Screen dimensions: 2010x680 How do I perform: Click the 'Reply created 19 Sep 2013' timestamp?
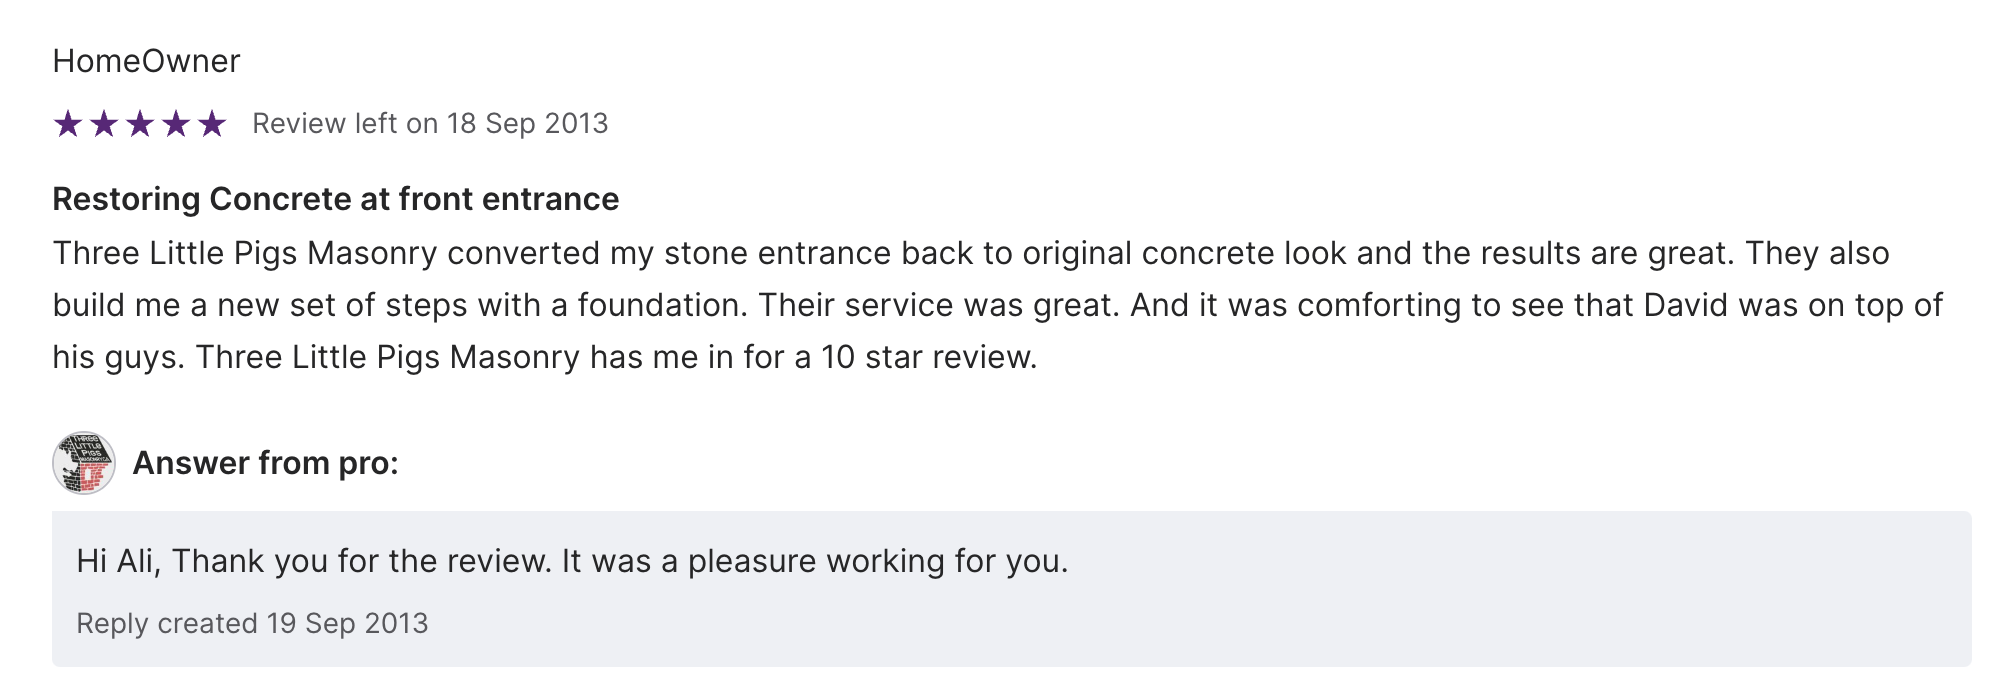[252, 623]
